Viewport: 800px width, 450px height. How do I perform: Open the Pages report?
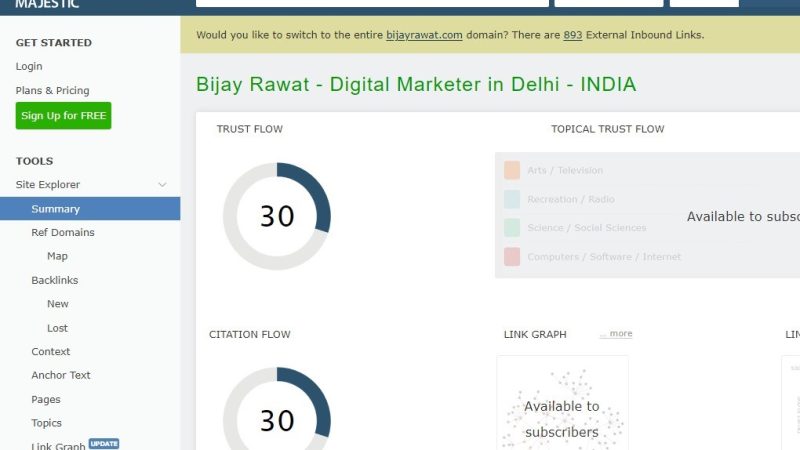point(46,399)
